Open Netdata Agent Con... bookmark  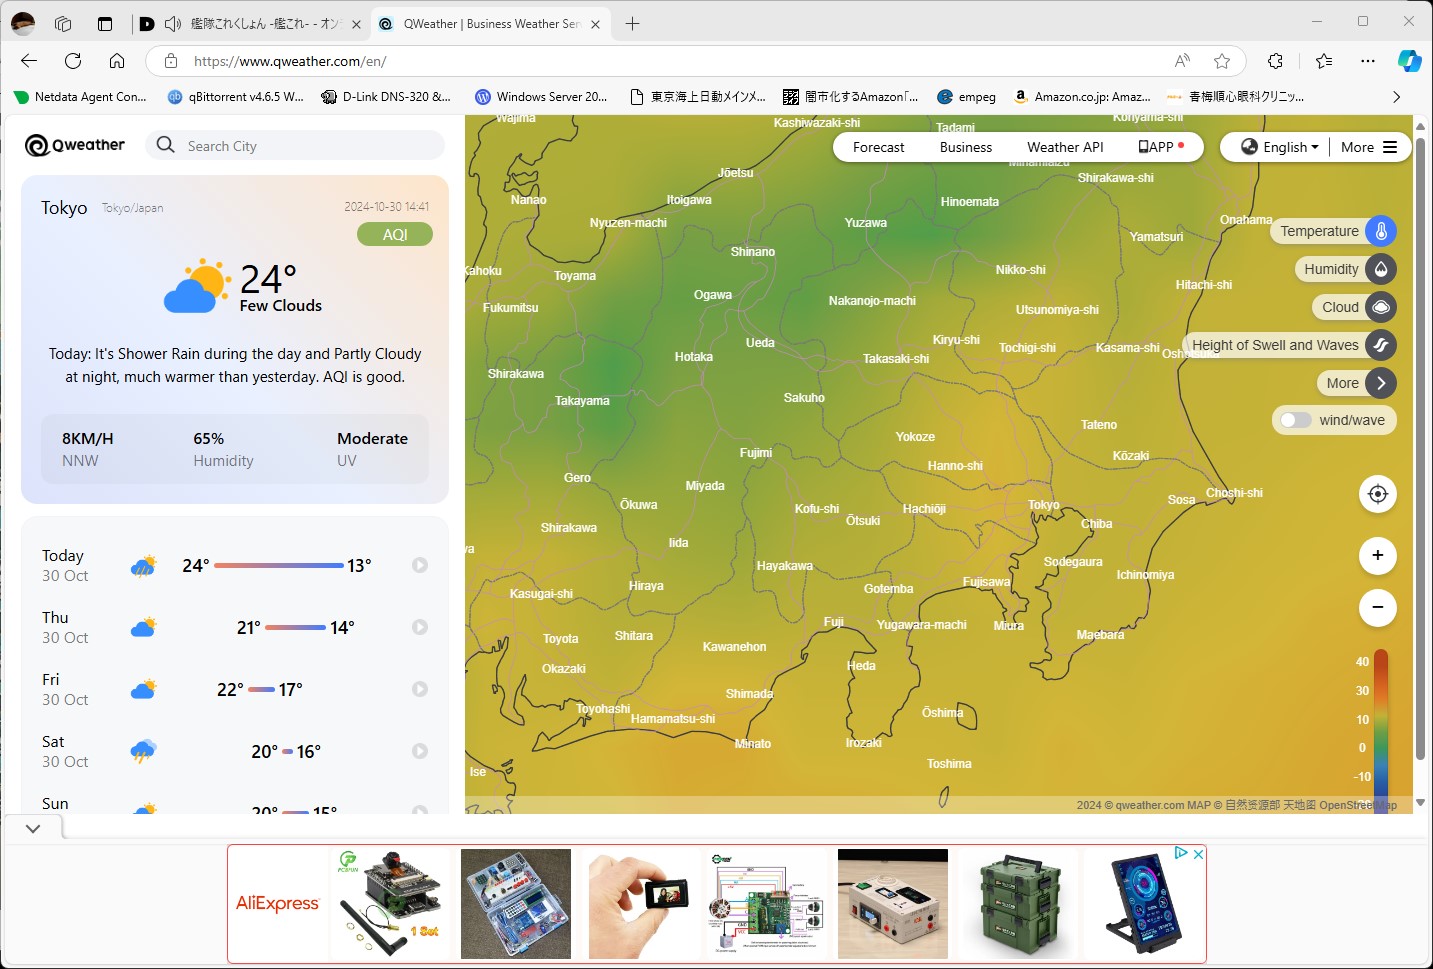point(80,97)
